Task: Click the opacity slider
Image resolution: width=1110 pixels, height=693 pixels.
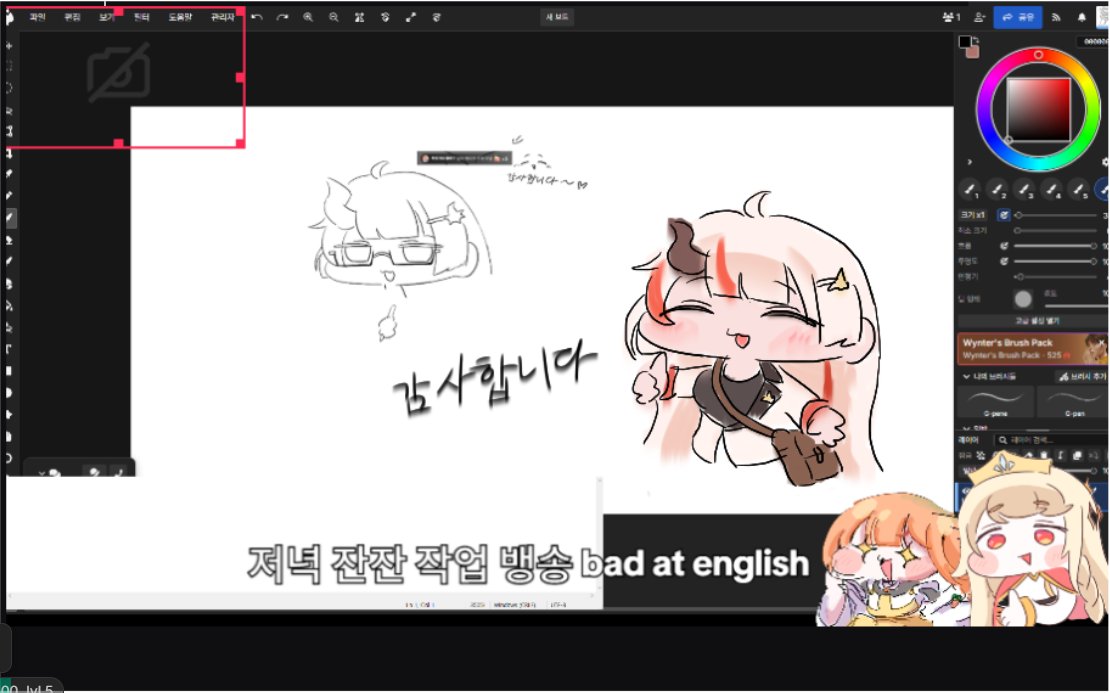Action: tap(1056, 262)
